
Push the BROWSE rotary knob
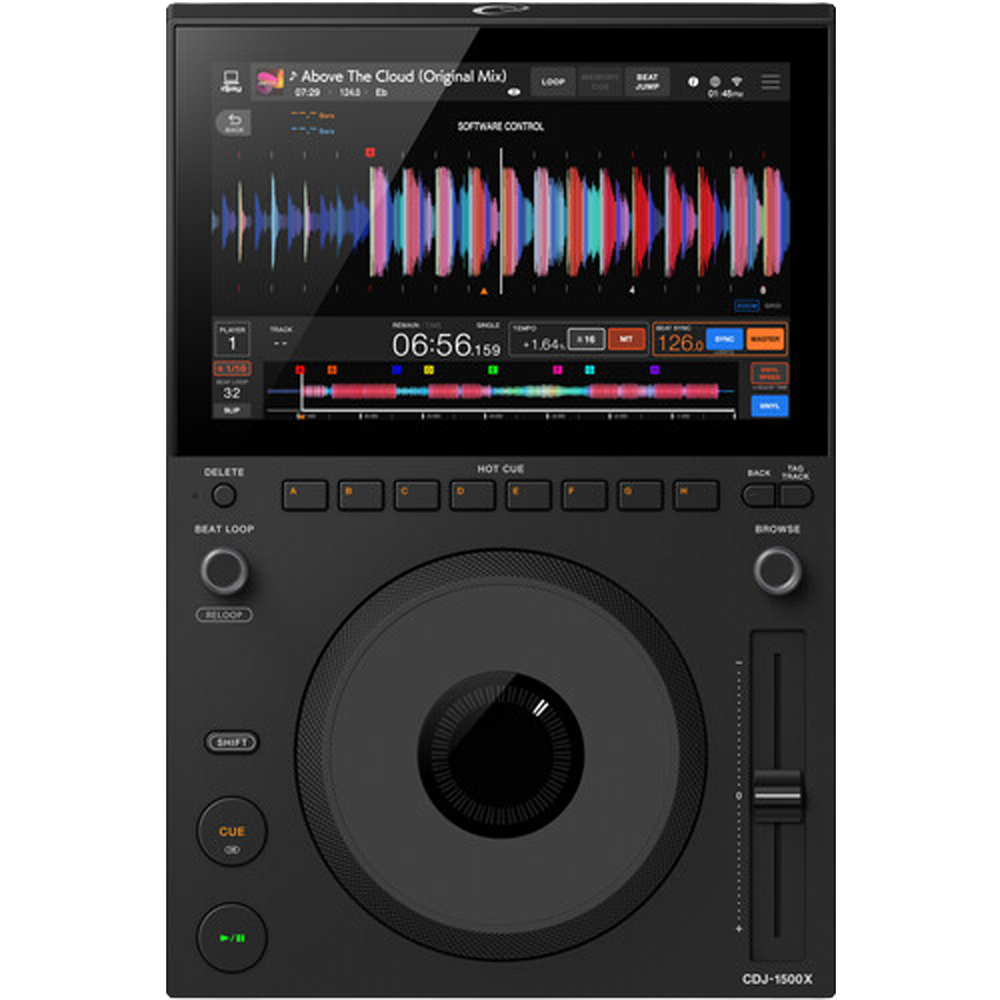[777, 571]
